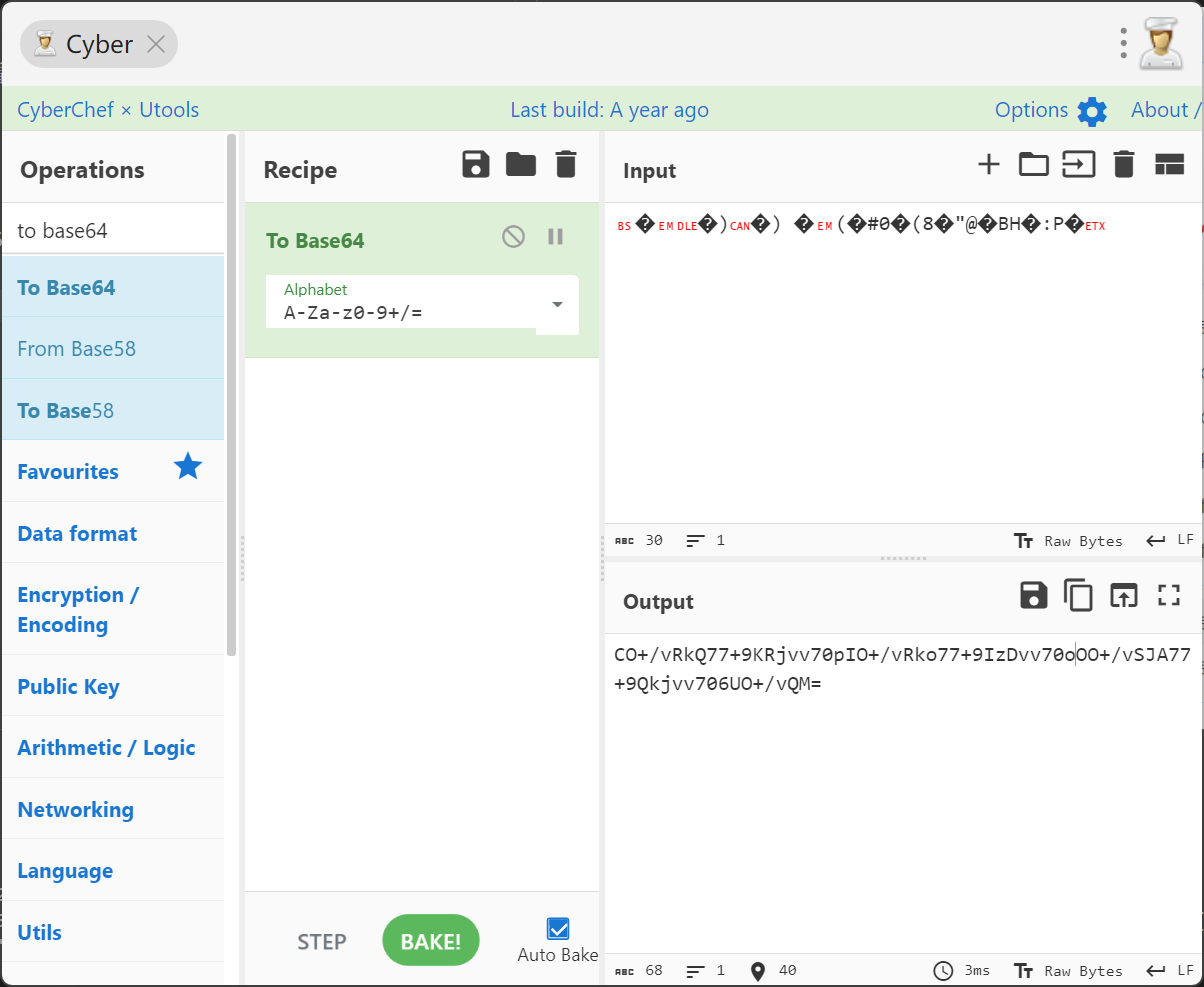Click the operations list scrollbar
The height and width of the screenshot is (987, 1204).
coord(232,395)
